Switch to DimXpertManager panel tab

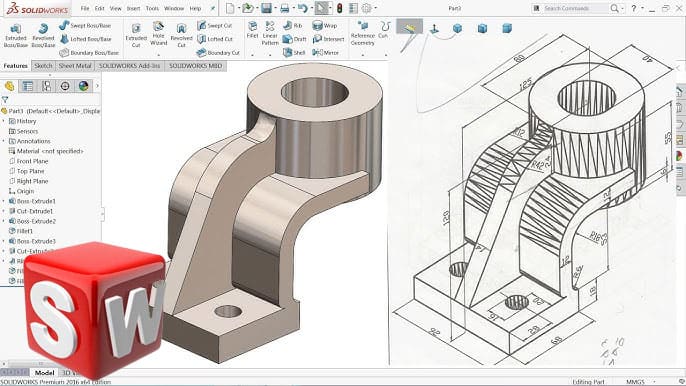click(x=65, y=86)
